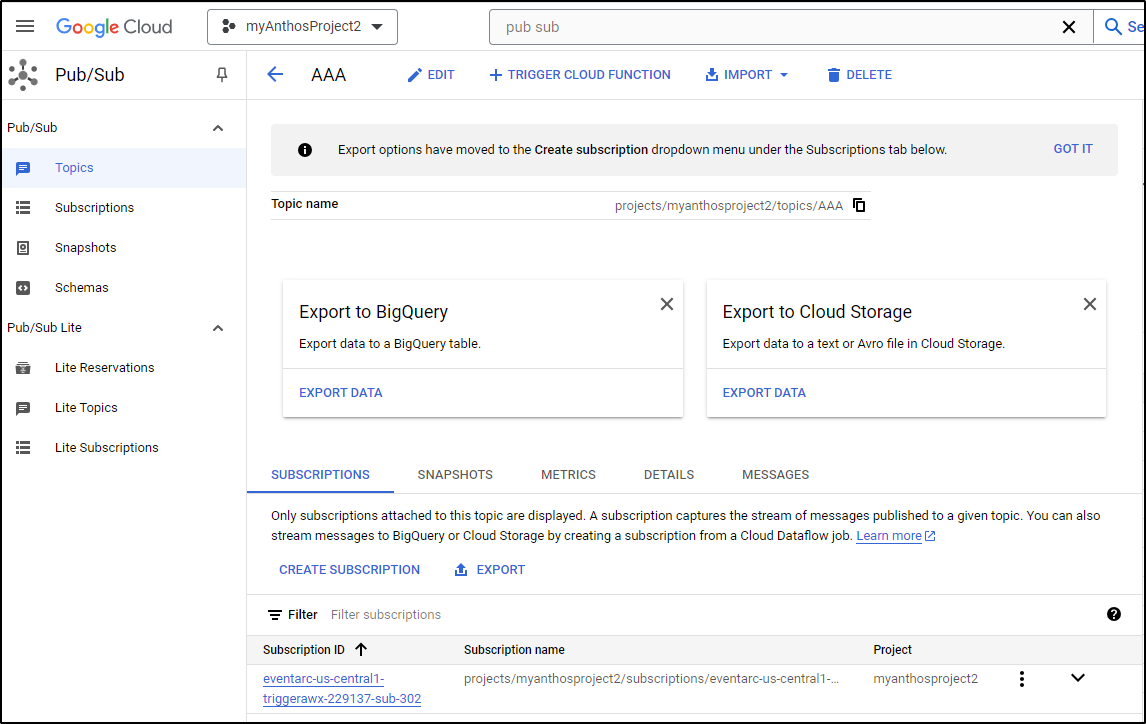The image size is (1146, 724).
Task: Click the Google Cloud logo
Action: pyautogui.click(x=114, y=27)
